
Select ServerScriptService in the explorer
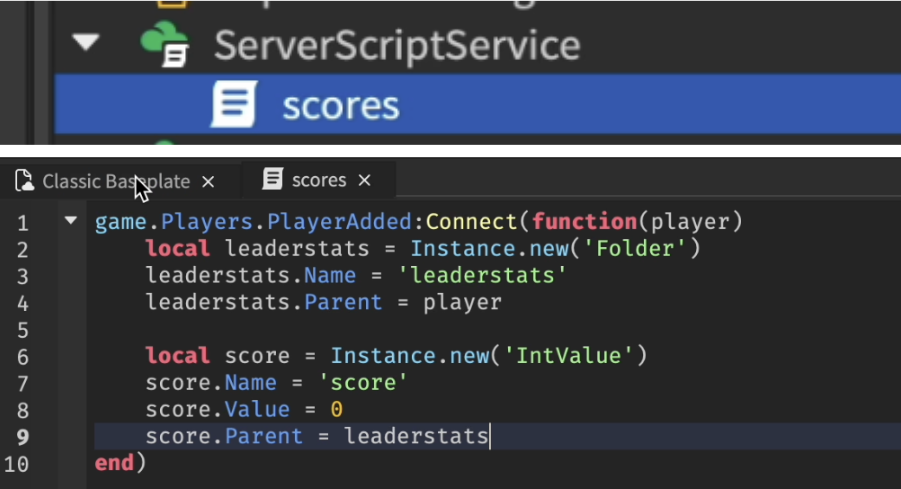(x=397, y=46)
